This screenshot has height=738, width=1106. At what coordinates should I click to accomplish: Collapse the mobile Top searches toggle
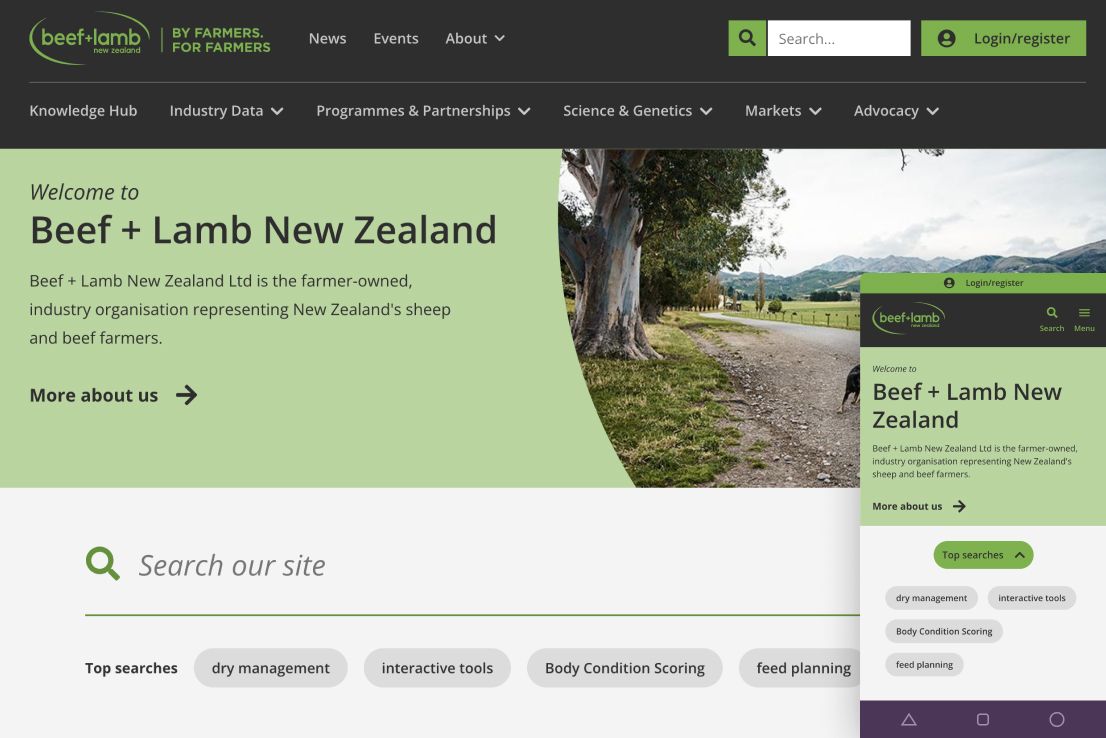(983, 555)
